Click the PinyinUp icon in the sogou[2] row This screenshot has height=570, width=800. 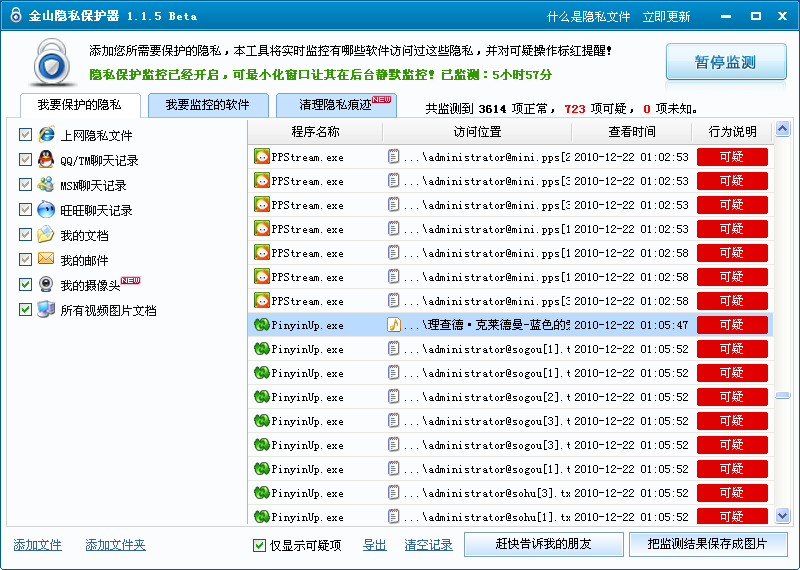(x=262, y=396)
